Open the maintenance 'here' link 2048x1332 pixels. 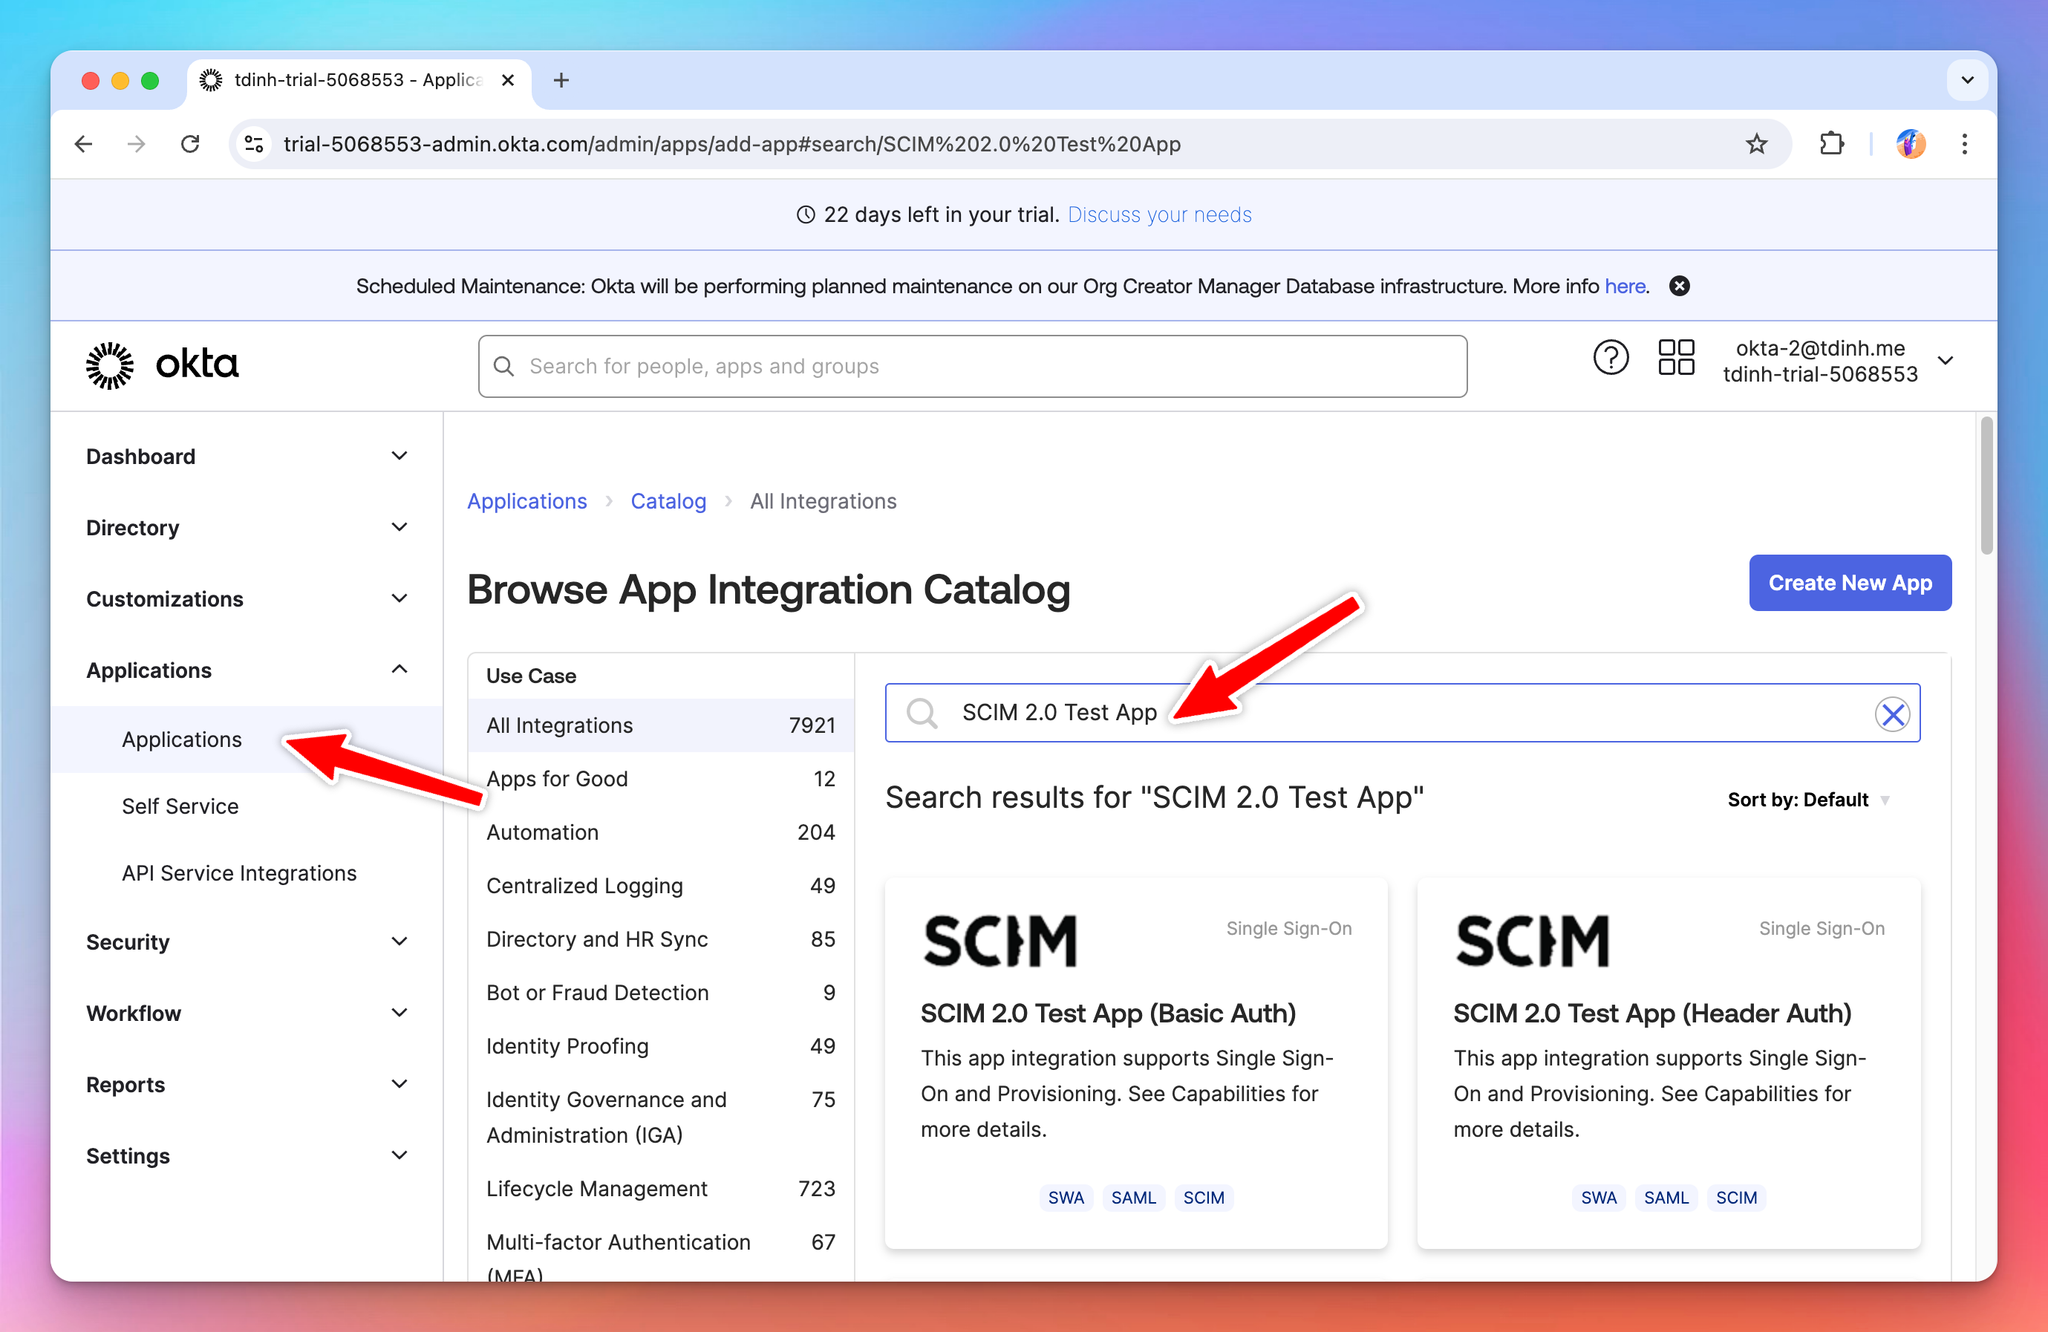tap(1625, 286)
